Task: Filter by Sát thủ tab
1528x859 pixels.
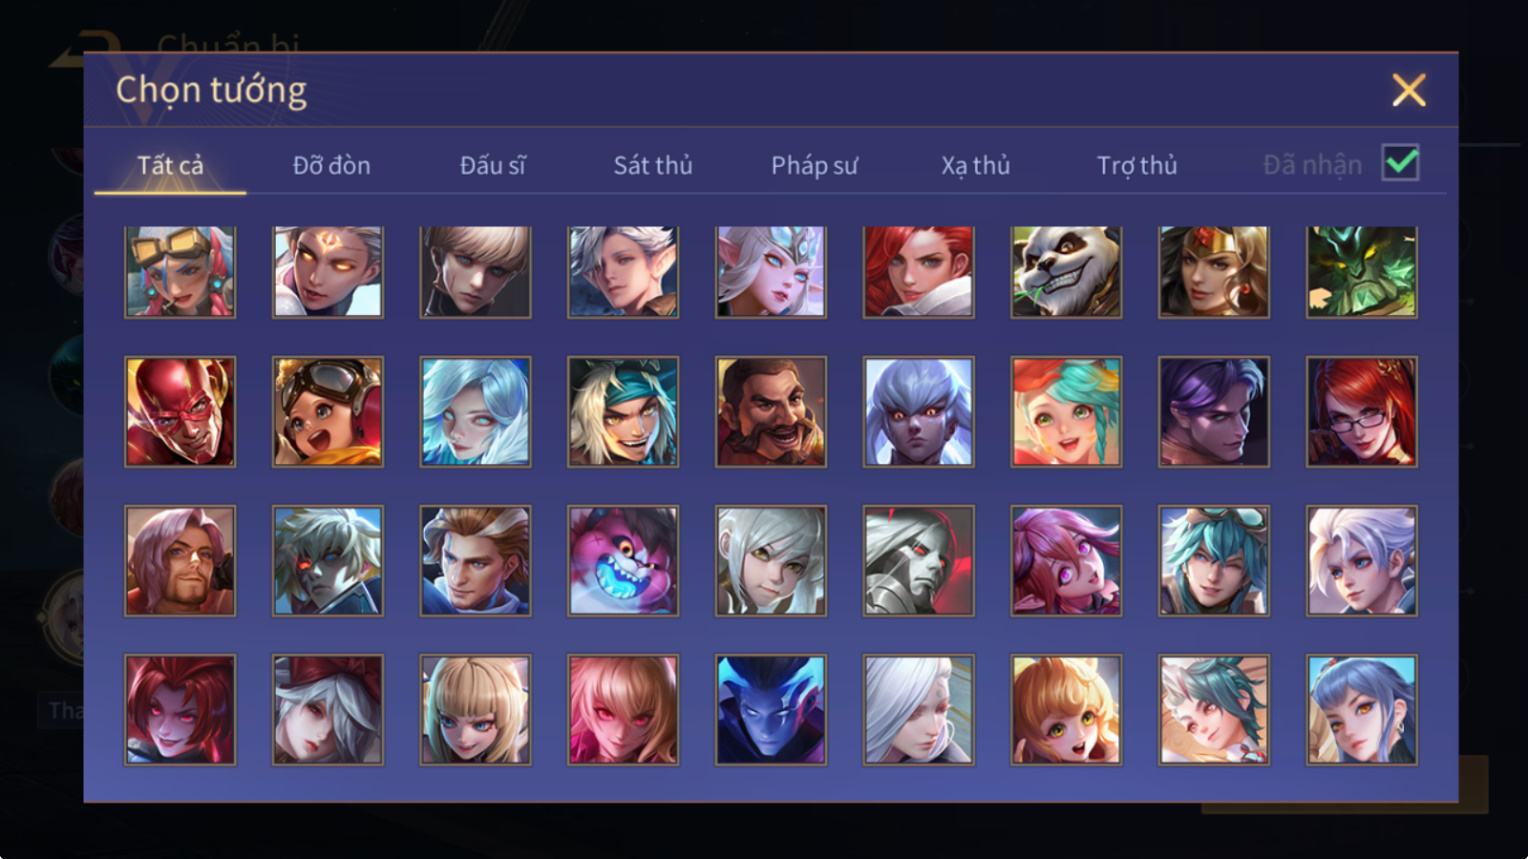Action: 653,165
